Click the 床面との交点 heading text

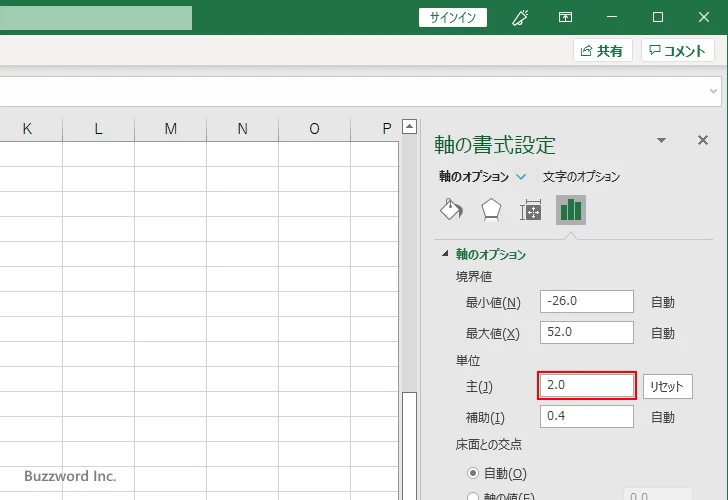point(488,444)
